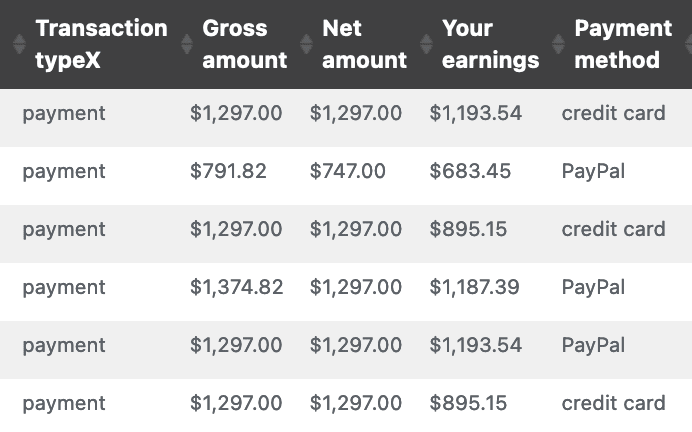Select the $791.82 gross amount cell
692x432 pixels.
pos(228,171)
